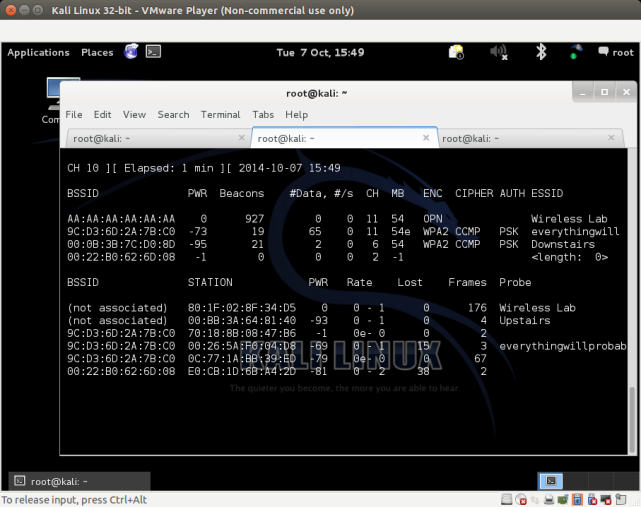The width and height of the screenshot is (641, 507).
Task: Close the middle active terminal tab
Action: tap(430, 139)
